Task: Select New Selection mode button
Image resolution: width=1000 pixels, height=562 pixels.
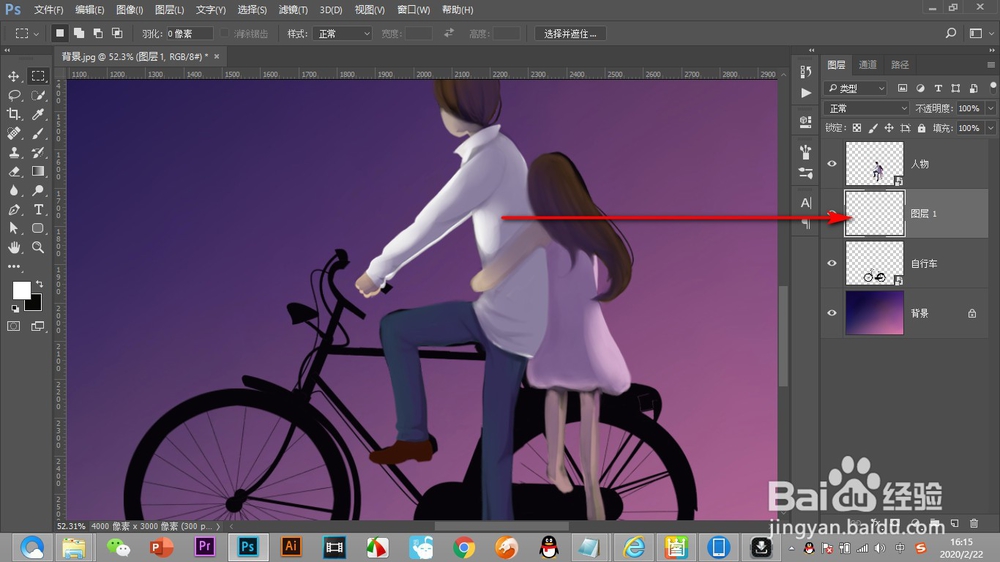Action: 59,33
